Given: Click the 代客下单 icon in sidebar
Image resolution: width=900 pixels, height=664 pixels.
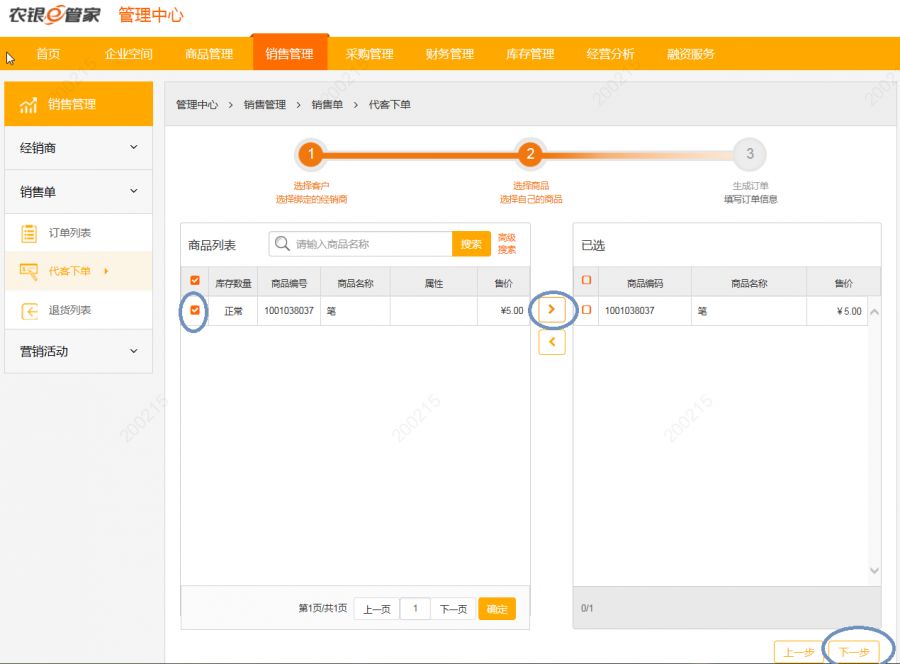Looking at the screenshot, I should 29,271.
